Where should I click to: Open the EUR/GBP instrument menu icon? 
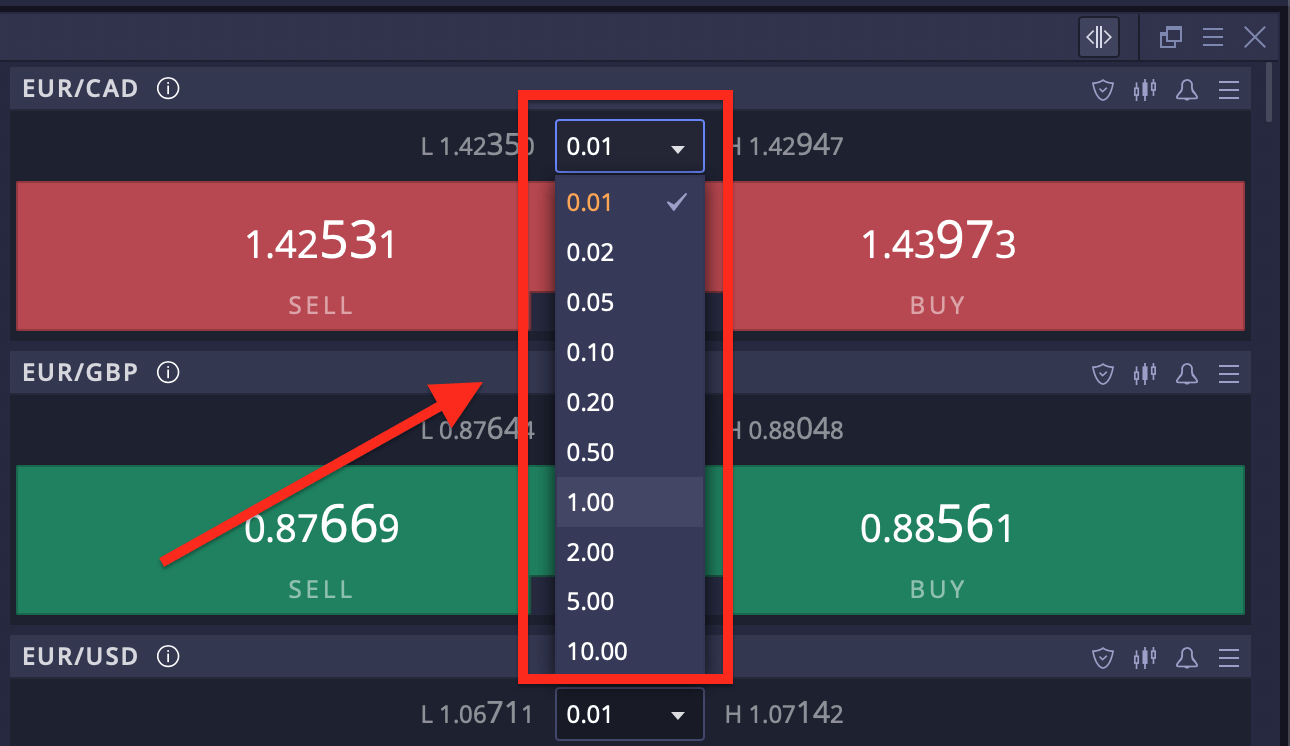1228,372
